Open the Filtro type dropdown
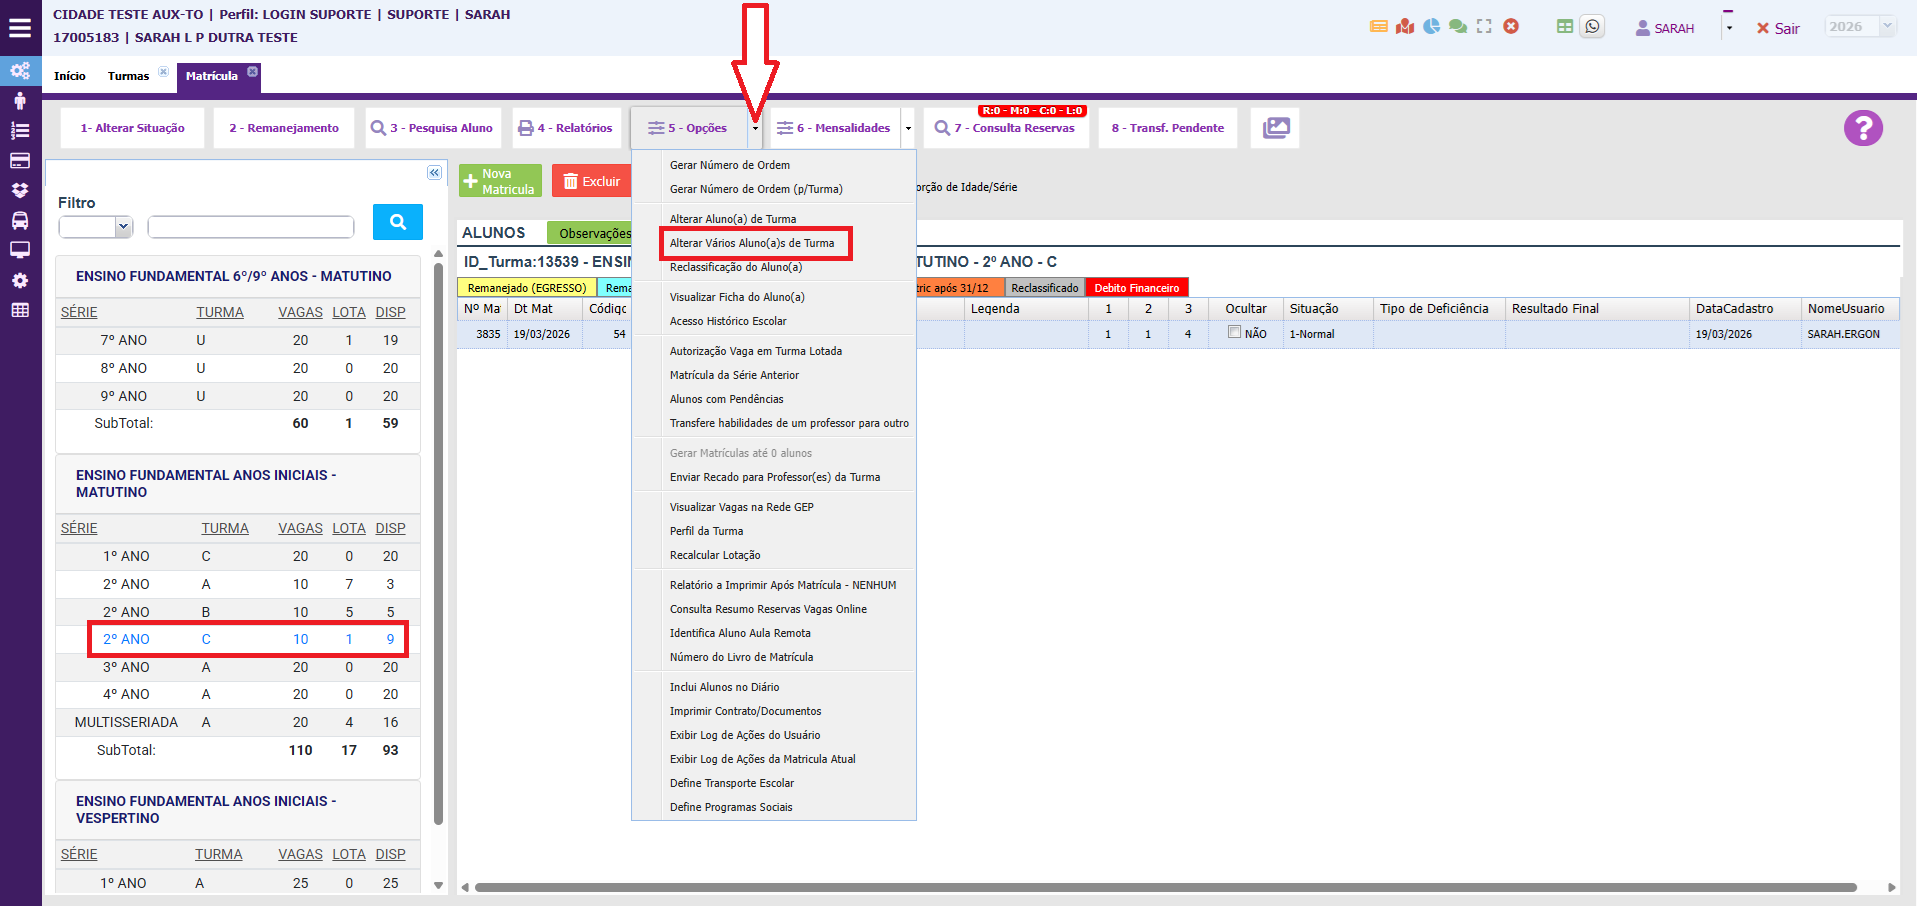 pos(96,227)
